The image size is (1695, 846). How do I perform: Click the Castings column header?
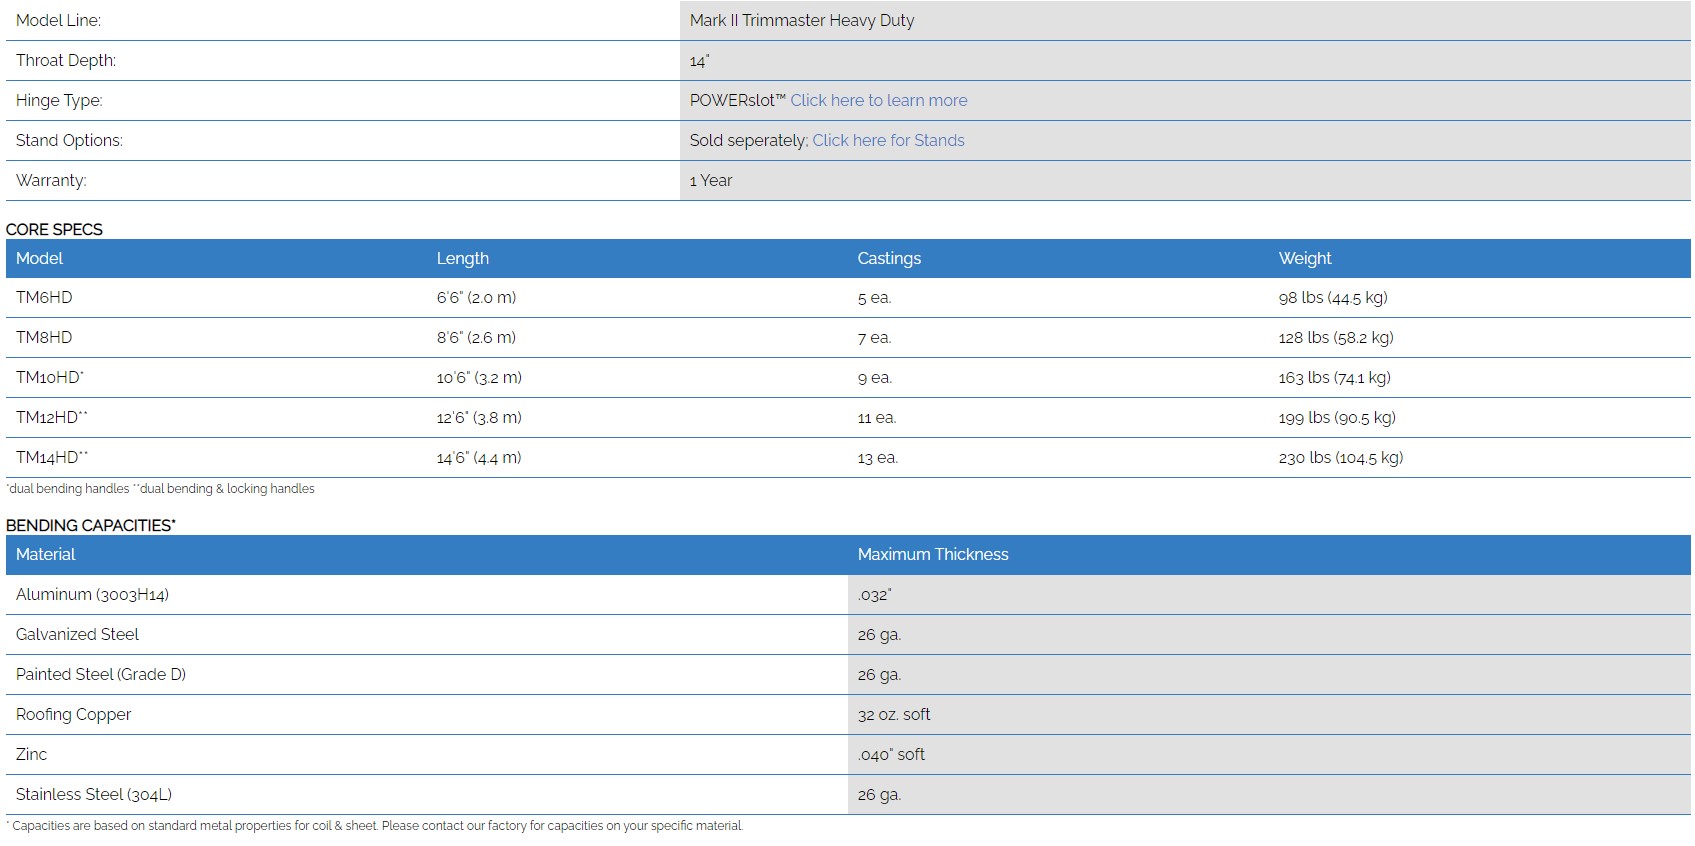[889, 258]
